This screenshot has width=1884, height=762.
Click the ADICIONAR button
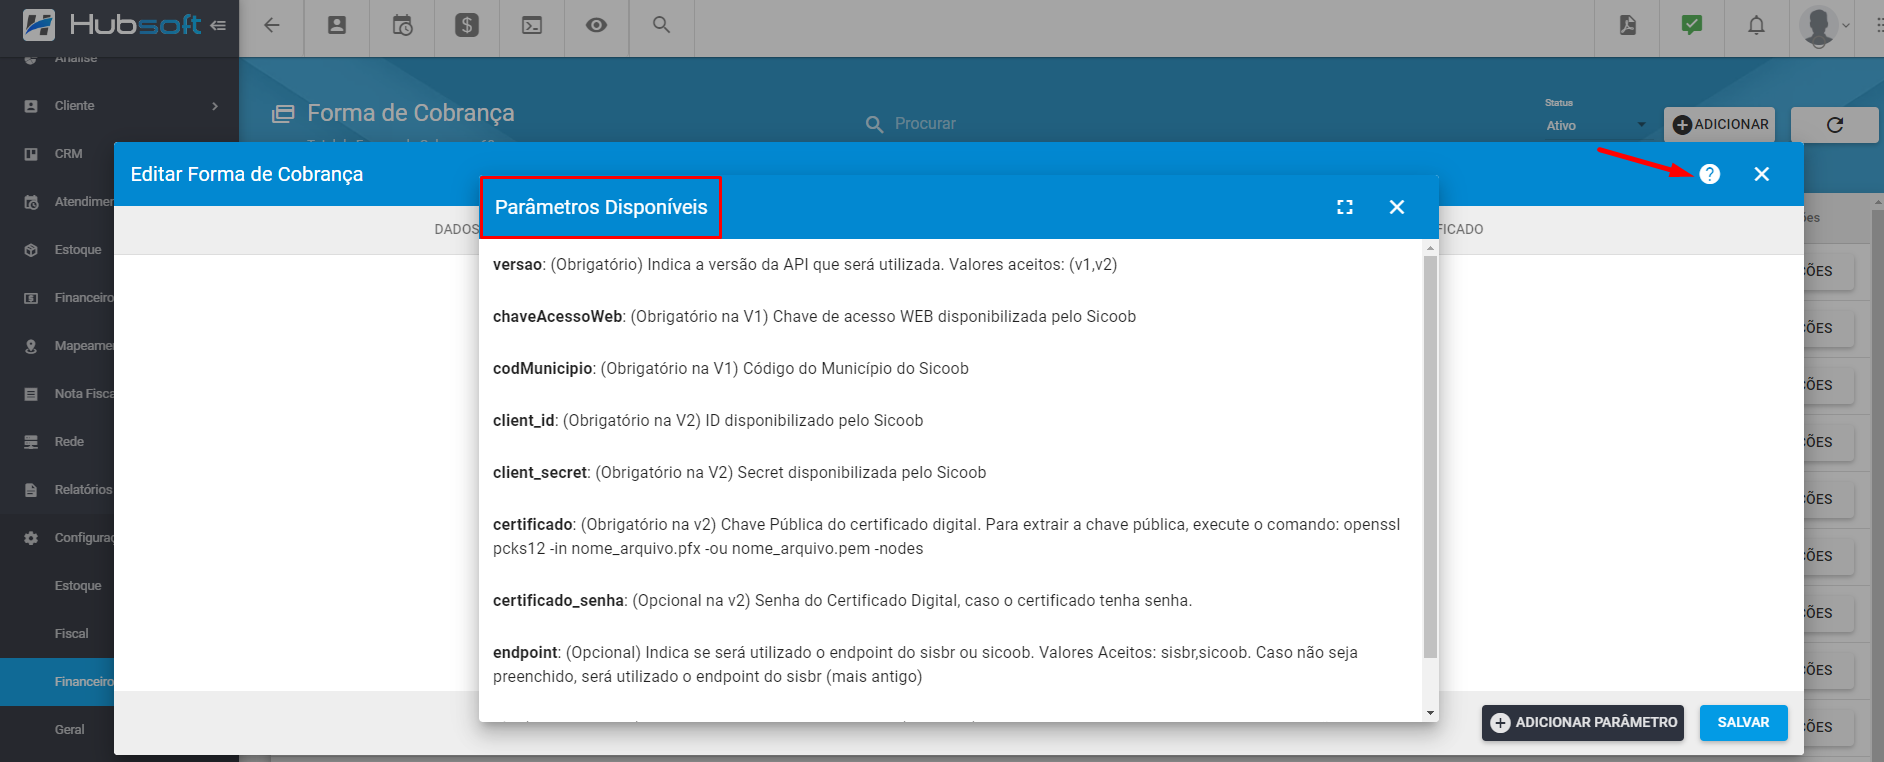pyautogui.click(x=1720, y=125)
